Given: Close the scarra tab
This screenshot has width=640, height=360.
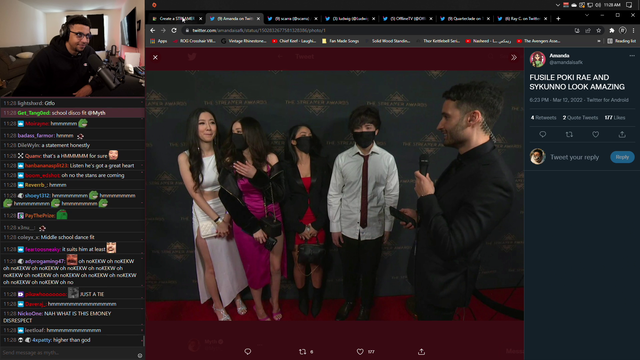Looking at the screenshot, I should (x=316, y=19).
